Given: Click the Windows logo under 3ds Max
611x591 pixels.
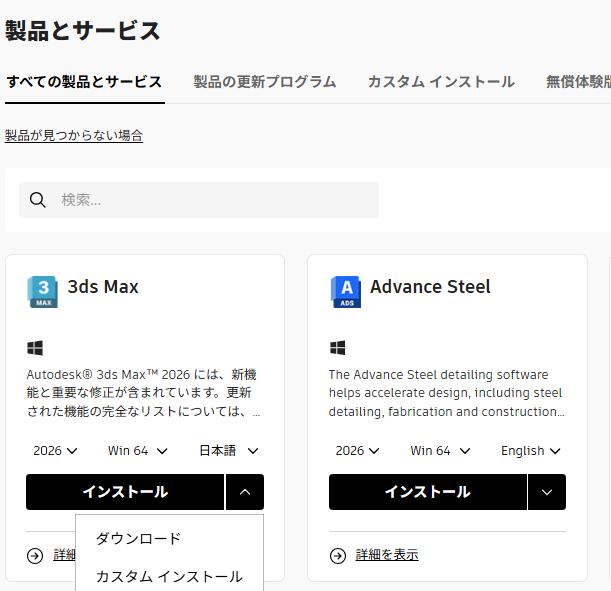Looking at the screenshot, I should pyautogui.click(x=35, y=348).
